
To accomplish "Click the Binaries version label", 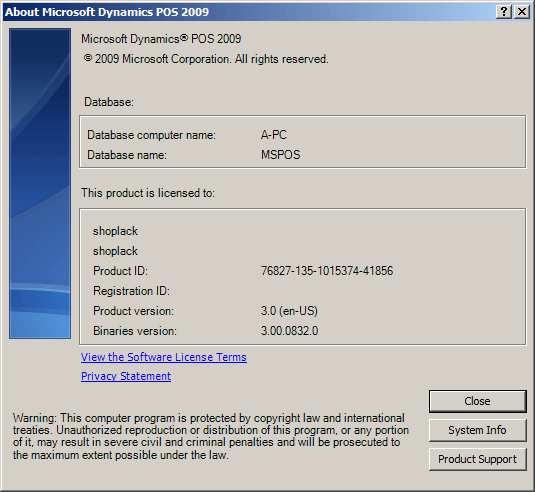I will [x=135, y=331].
